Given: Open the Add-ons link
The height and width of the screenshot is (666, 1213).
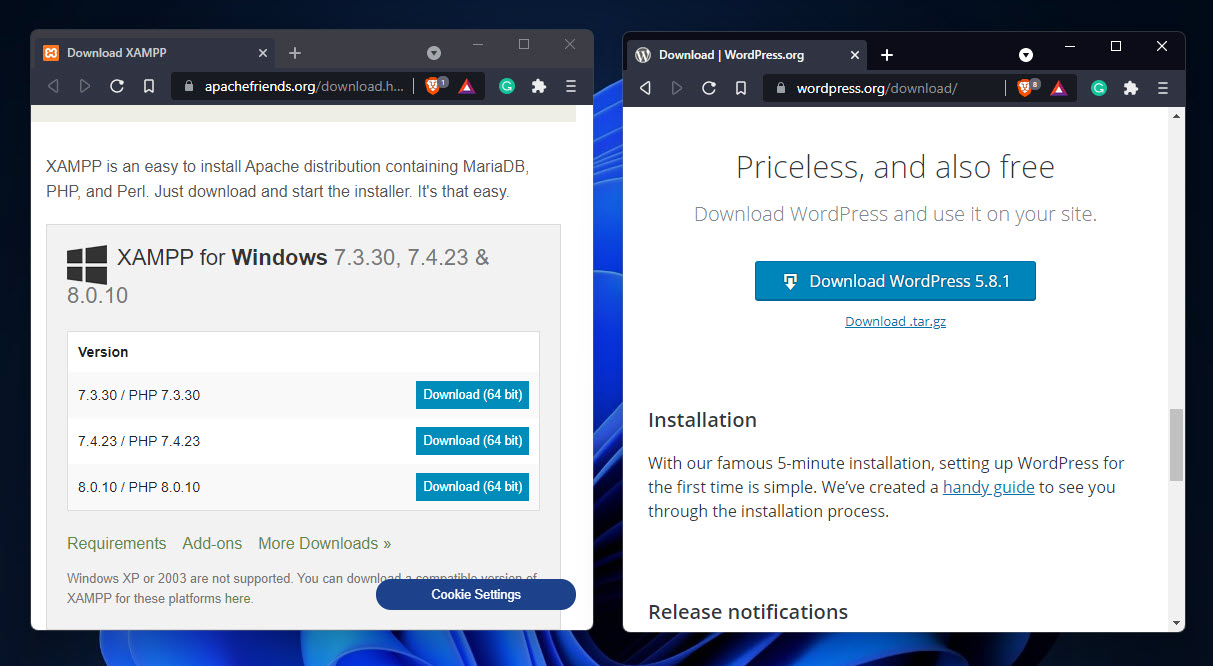Looking at the screenshot, I should [x=212, y=543].
